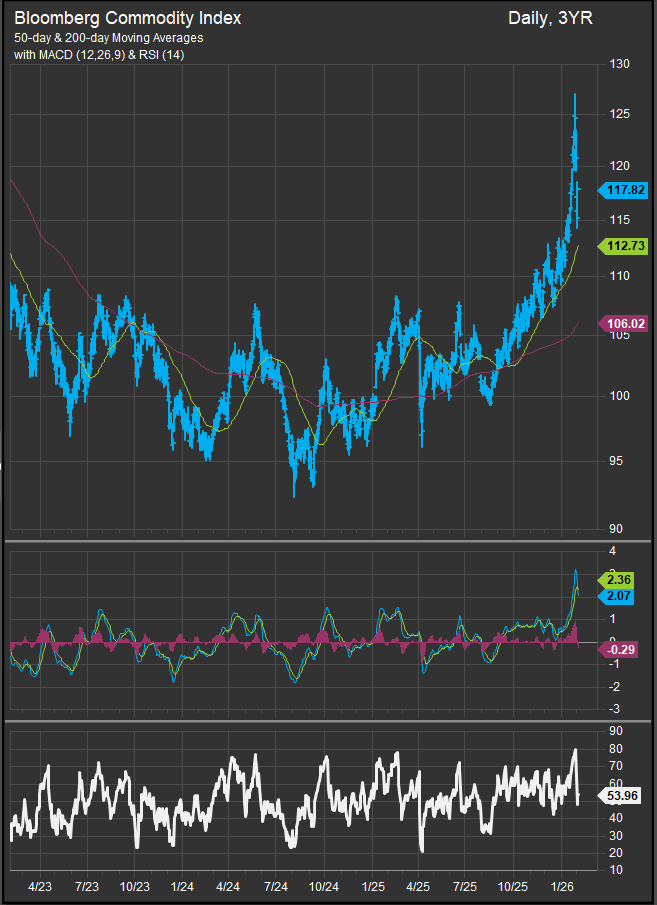Click the white 53.96 RSI value tag
The image size is (657, 905).
coord(621,796)
